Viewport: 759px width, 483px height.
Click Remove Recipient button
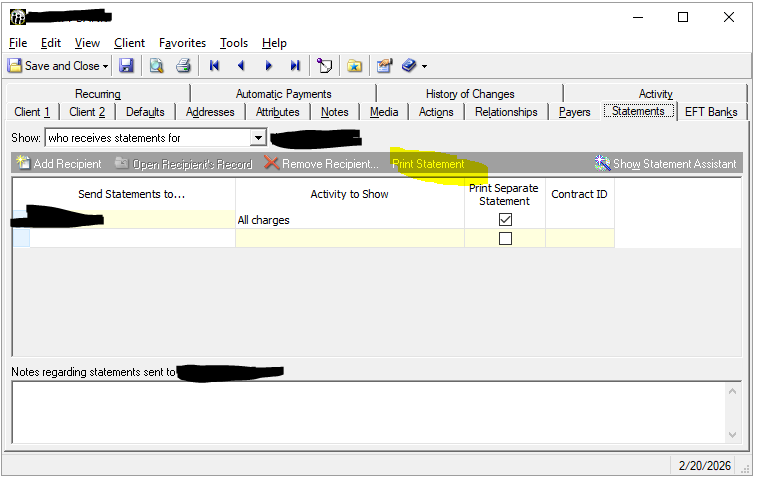[x=321, y=164]
